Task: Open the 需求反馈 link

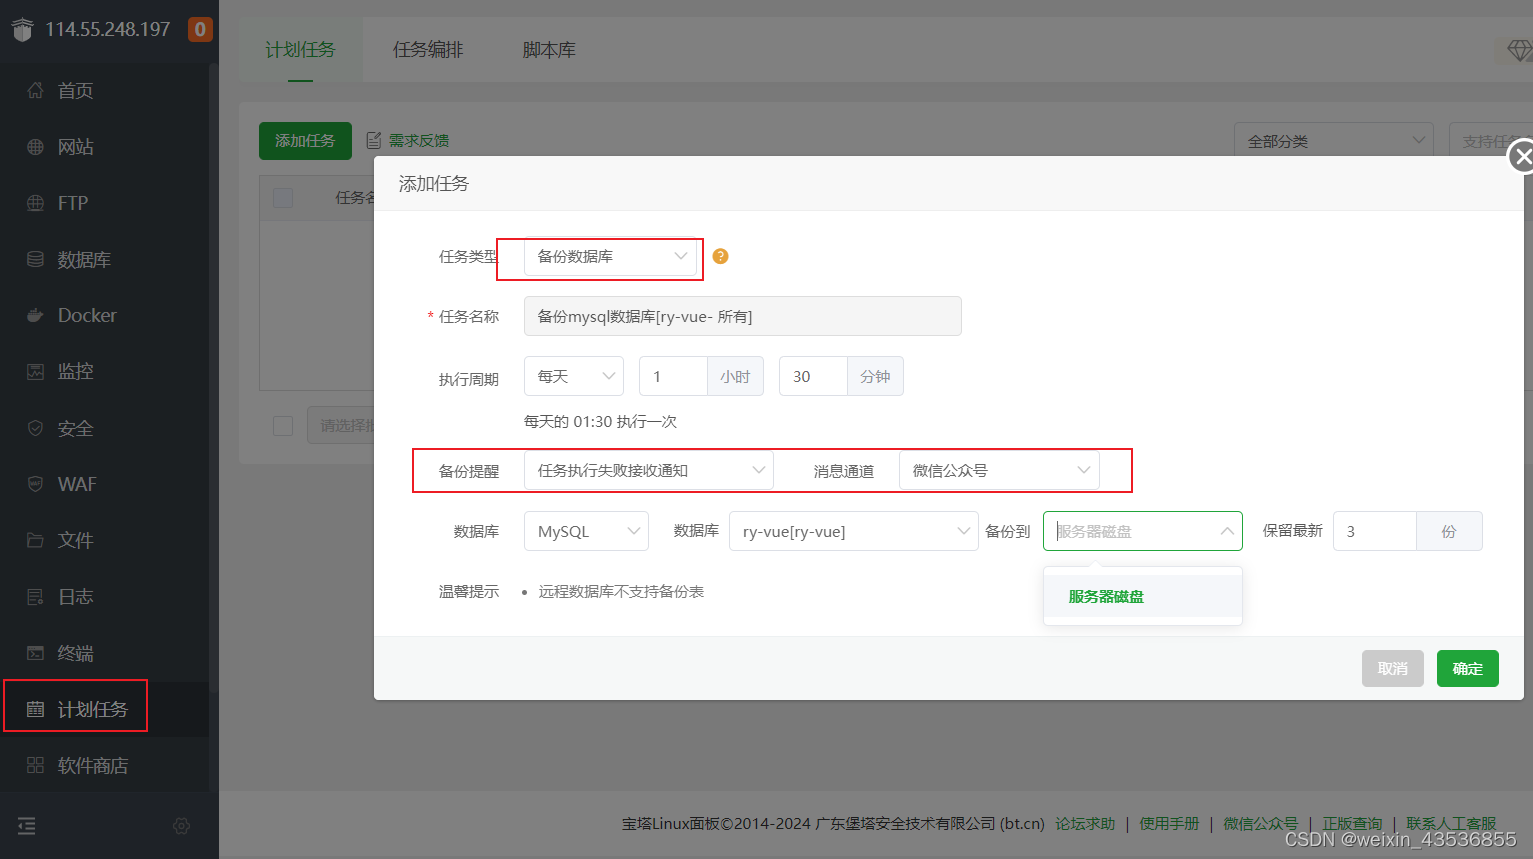Action: point(419,140)
